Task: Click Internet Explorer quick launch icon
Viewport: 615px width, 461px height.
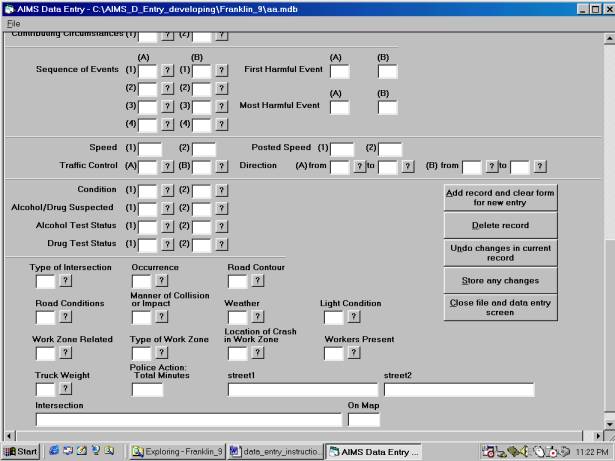Action: (x=54, y=451)
